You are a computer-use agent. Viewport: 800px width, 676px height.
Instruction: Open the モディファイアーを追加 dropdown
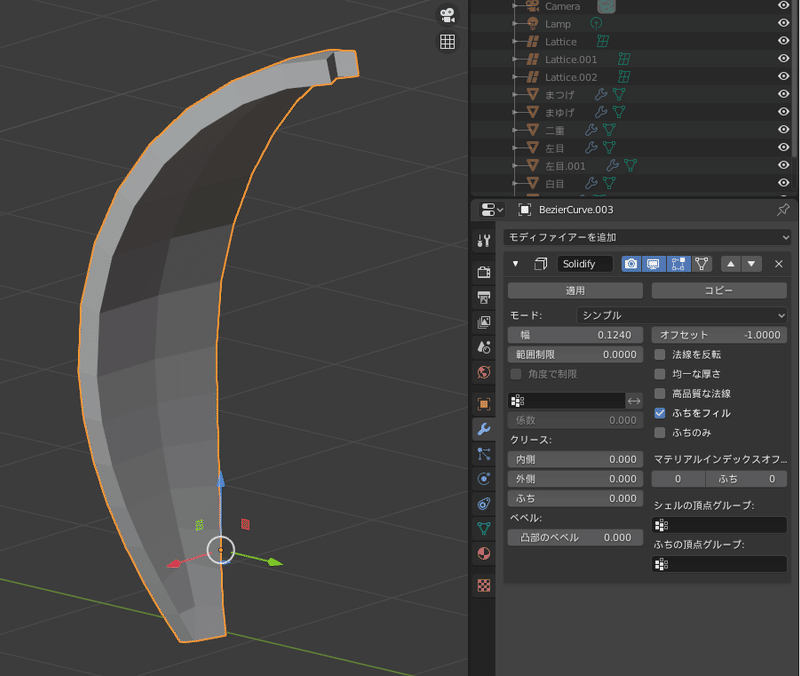[x=647, y=237]
